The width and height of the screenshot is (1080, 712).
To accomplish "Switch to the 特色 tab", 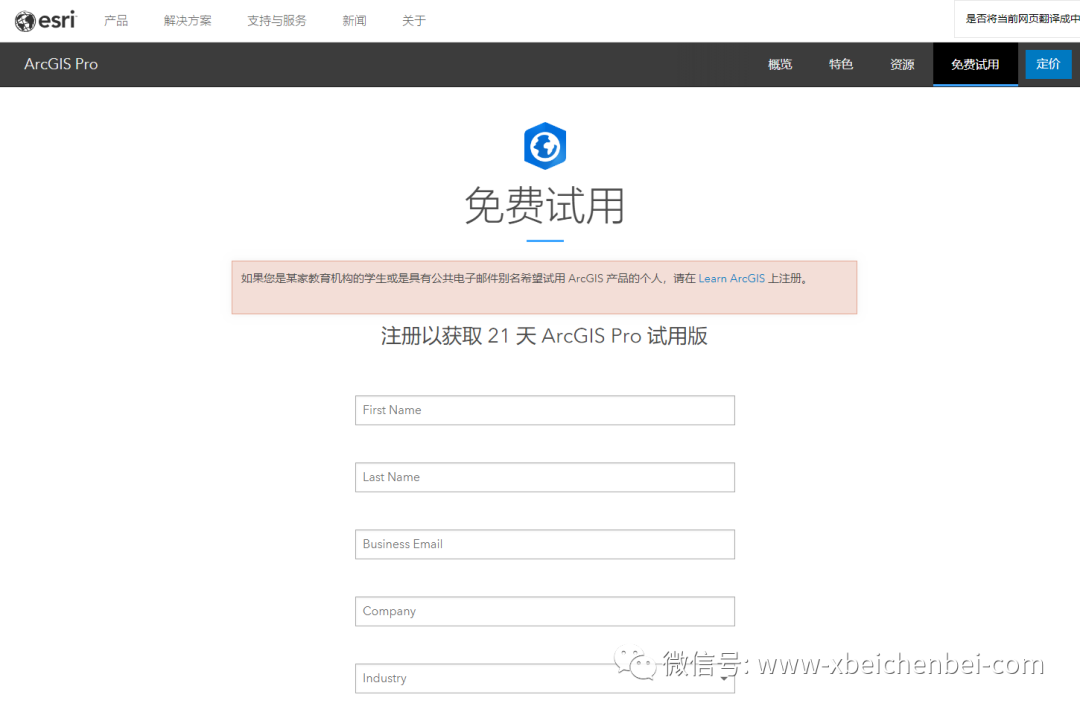I will [841, 64].
